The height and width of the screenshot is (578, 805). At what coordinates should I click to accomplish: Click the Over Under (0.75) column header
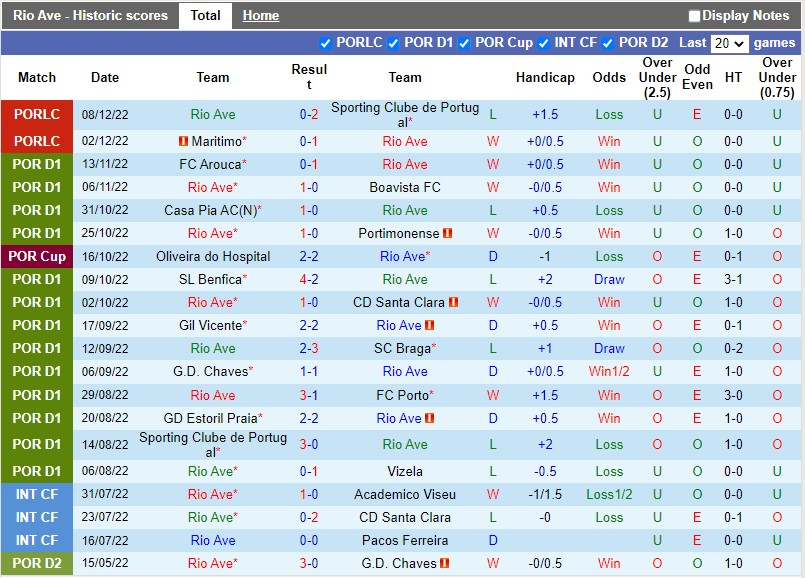coord(777,78)
